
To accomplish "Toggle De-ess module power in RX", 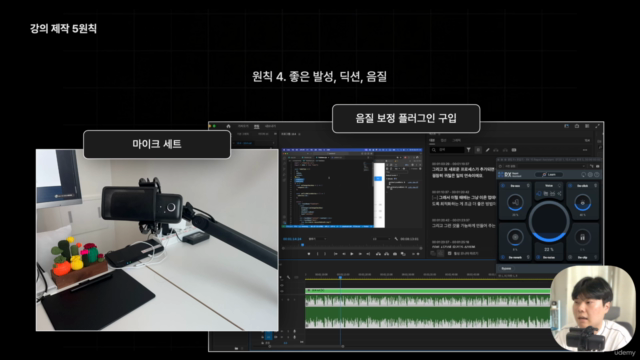I will (503, 186).
